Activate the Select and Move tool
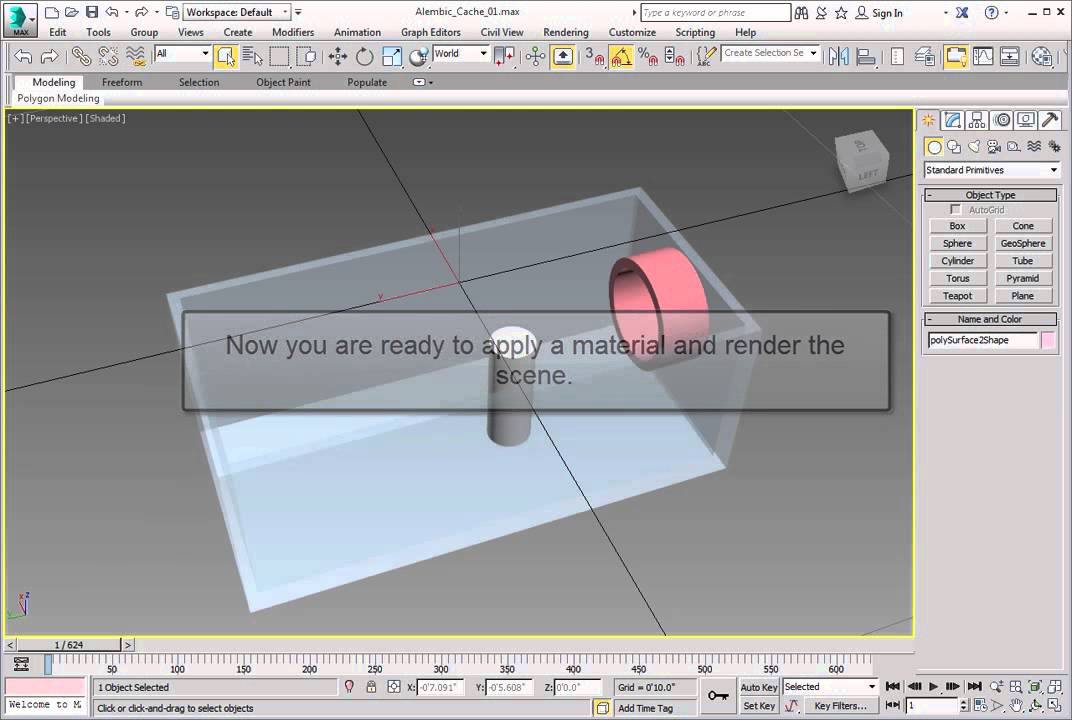The width and height of the screenshot is (1072, 720). (x=338, y=56)
